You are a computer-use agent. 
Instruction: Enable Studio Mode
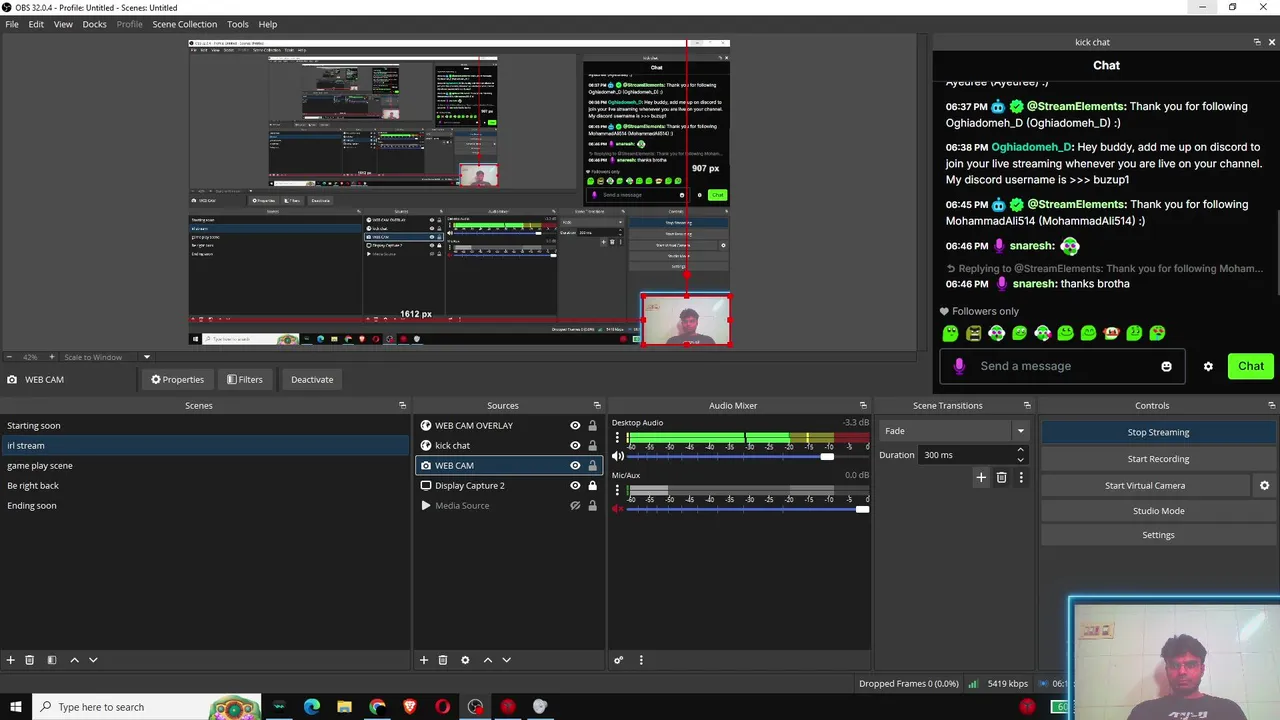tap(1158, 511)
